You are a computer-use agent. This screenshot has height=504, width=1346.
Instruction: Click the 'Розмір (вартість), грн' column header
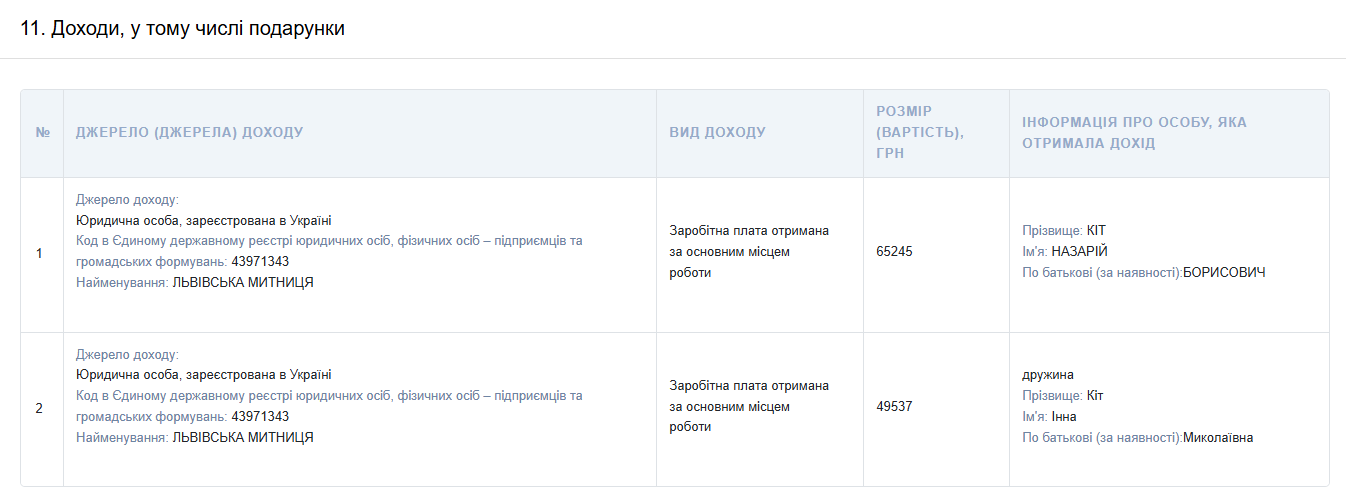pyautogui.click(x=920, y=132)
